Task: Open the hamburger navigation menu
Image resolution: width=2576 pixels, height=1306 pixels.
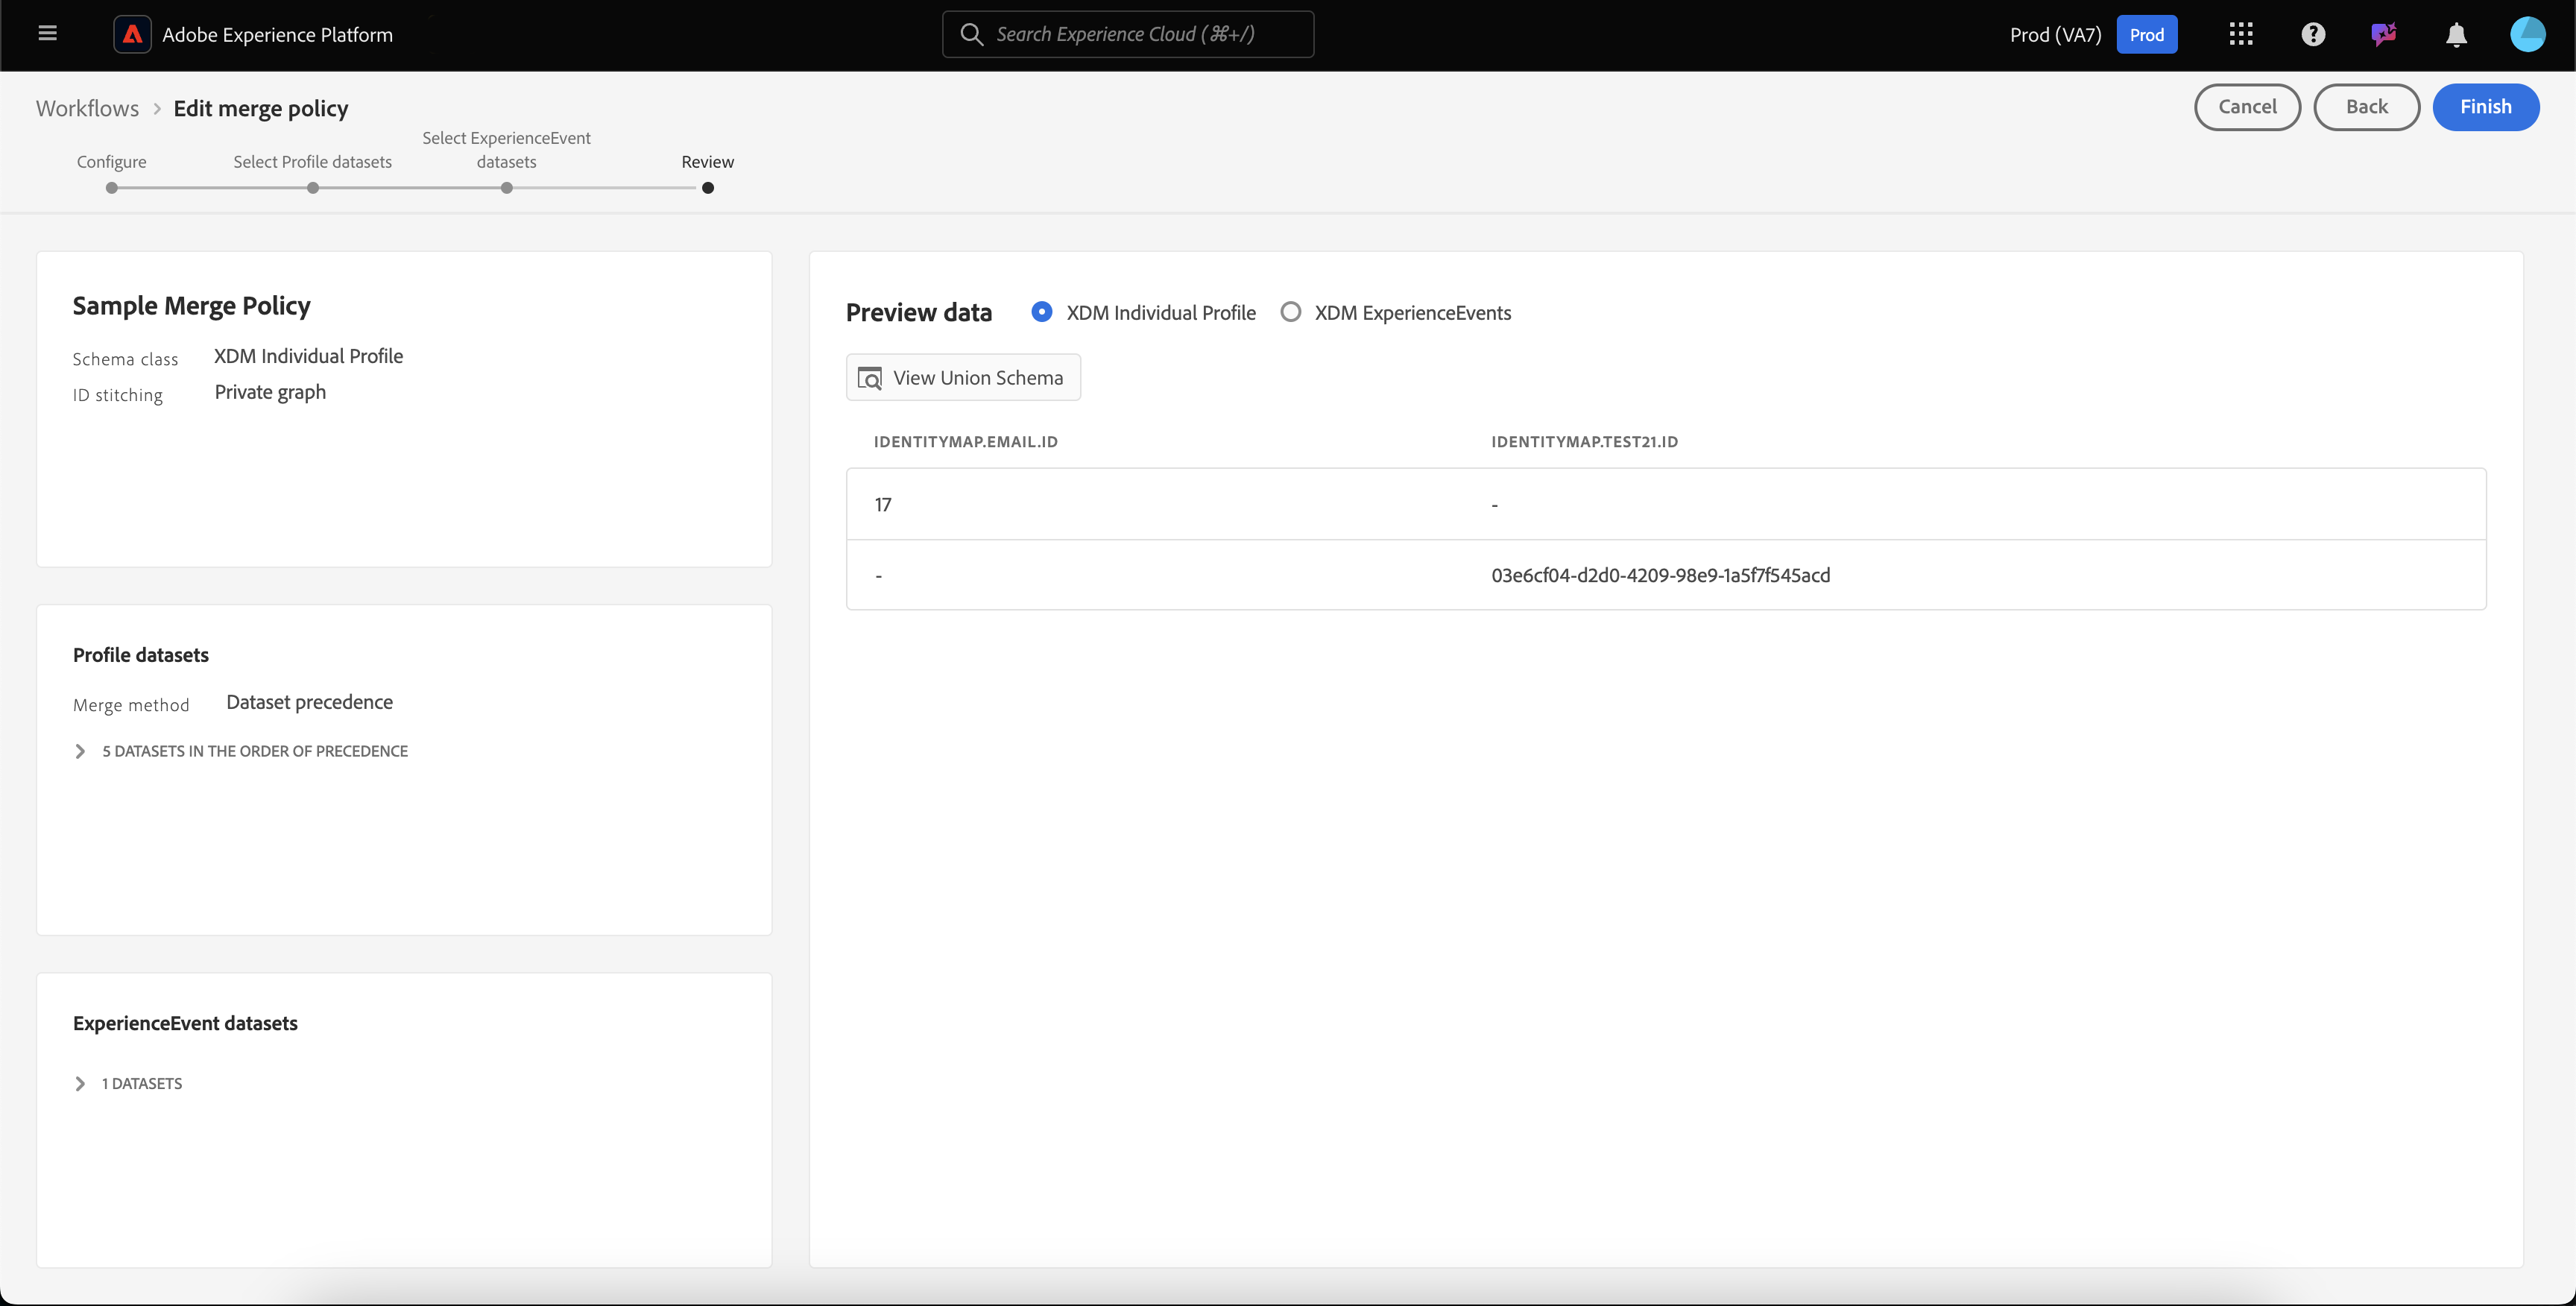Action: click(47, 34)
